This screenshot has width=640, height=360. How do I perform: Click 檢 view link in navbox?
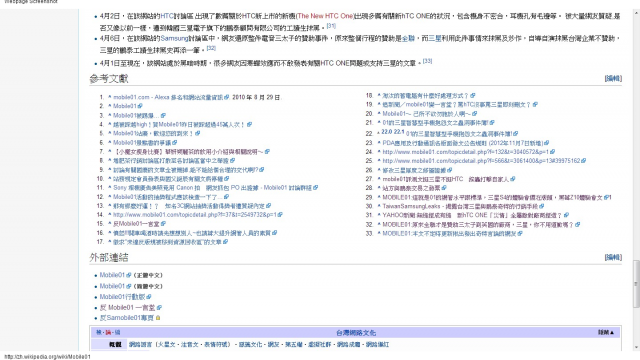(99, 333)
